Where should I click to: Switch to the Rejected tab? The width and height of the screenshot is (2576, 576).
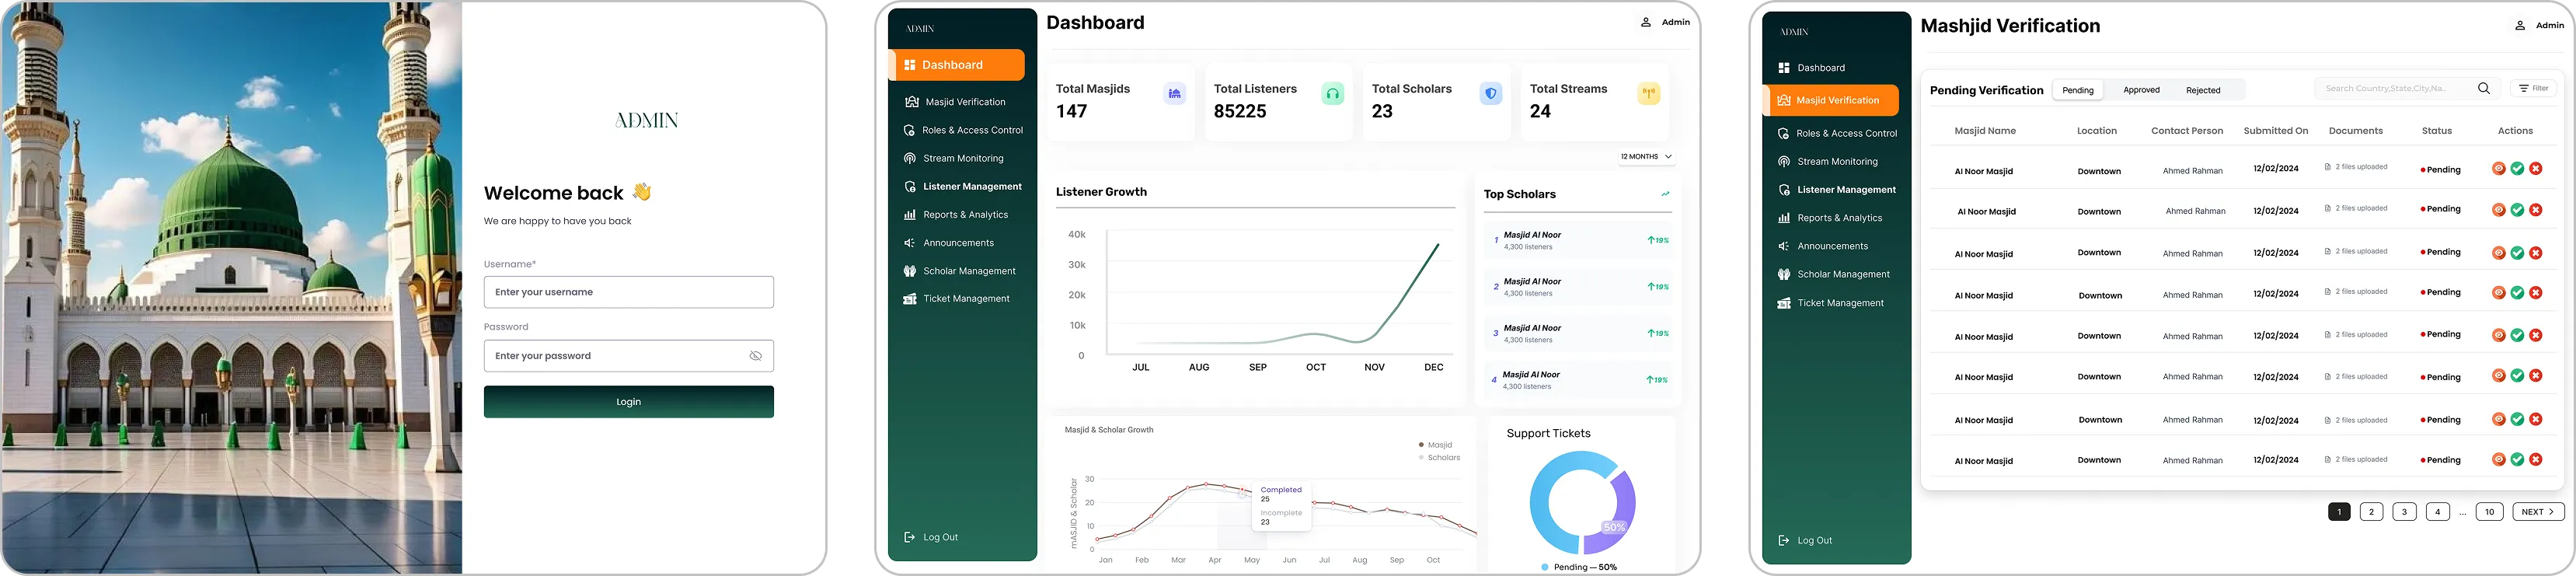(2203, 90)
